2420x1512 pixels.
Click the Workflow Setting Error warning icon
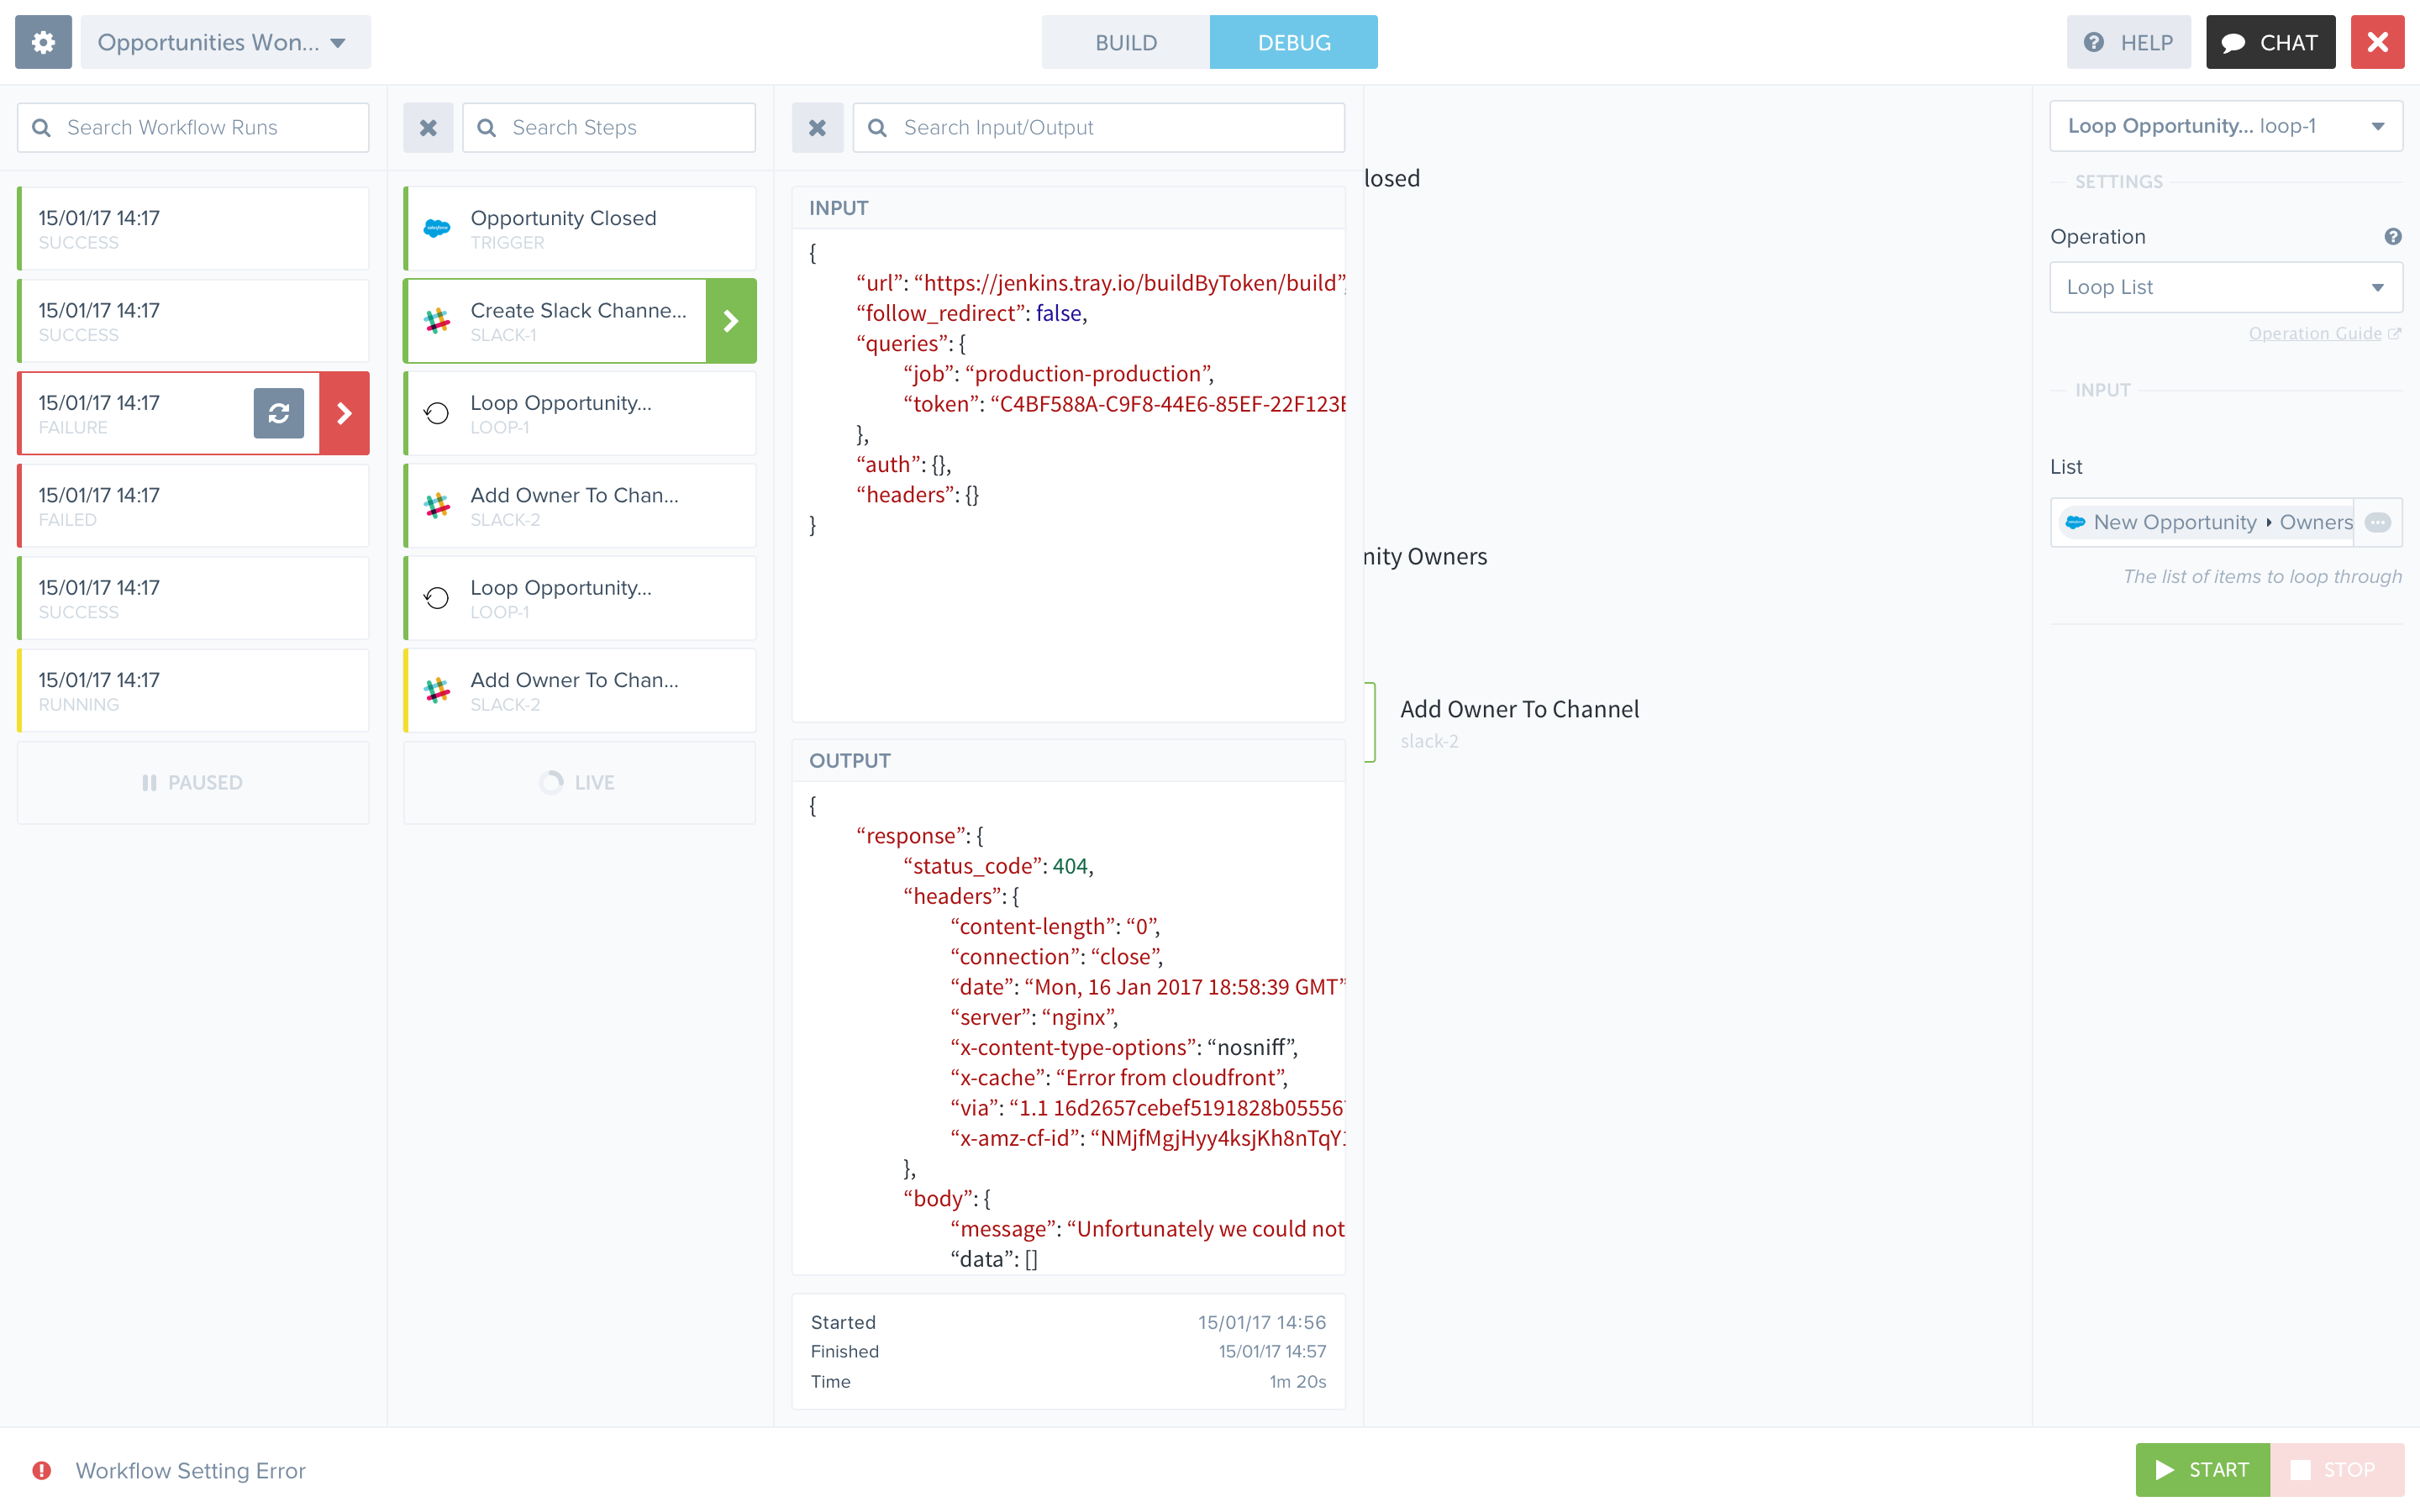tap(42, 1470)
